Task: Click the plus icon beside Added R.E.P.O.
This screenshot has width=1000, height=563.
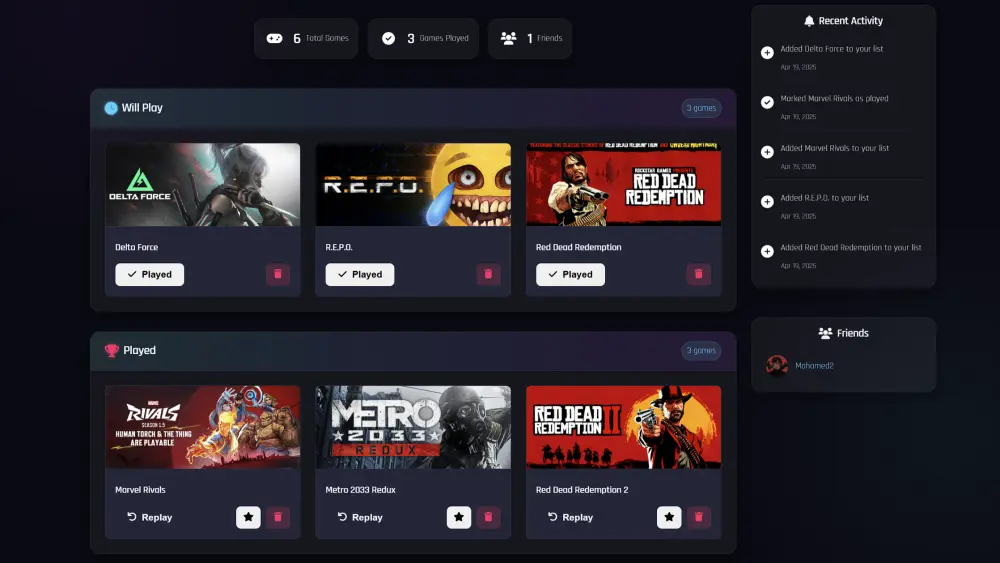Action: (x=767, y=201)
